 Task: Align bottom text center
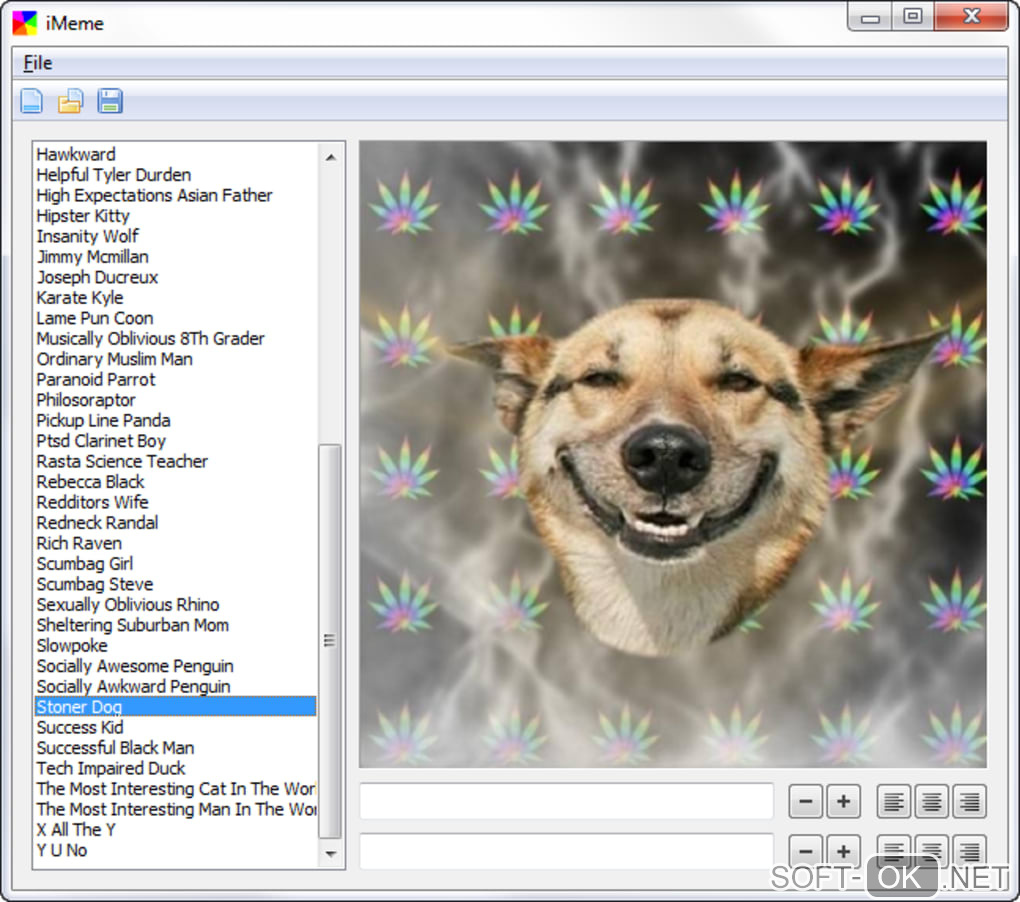[x=932, y=851]
